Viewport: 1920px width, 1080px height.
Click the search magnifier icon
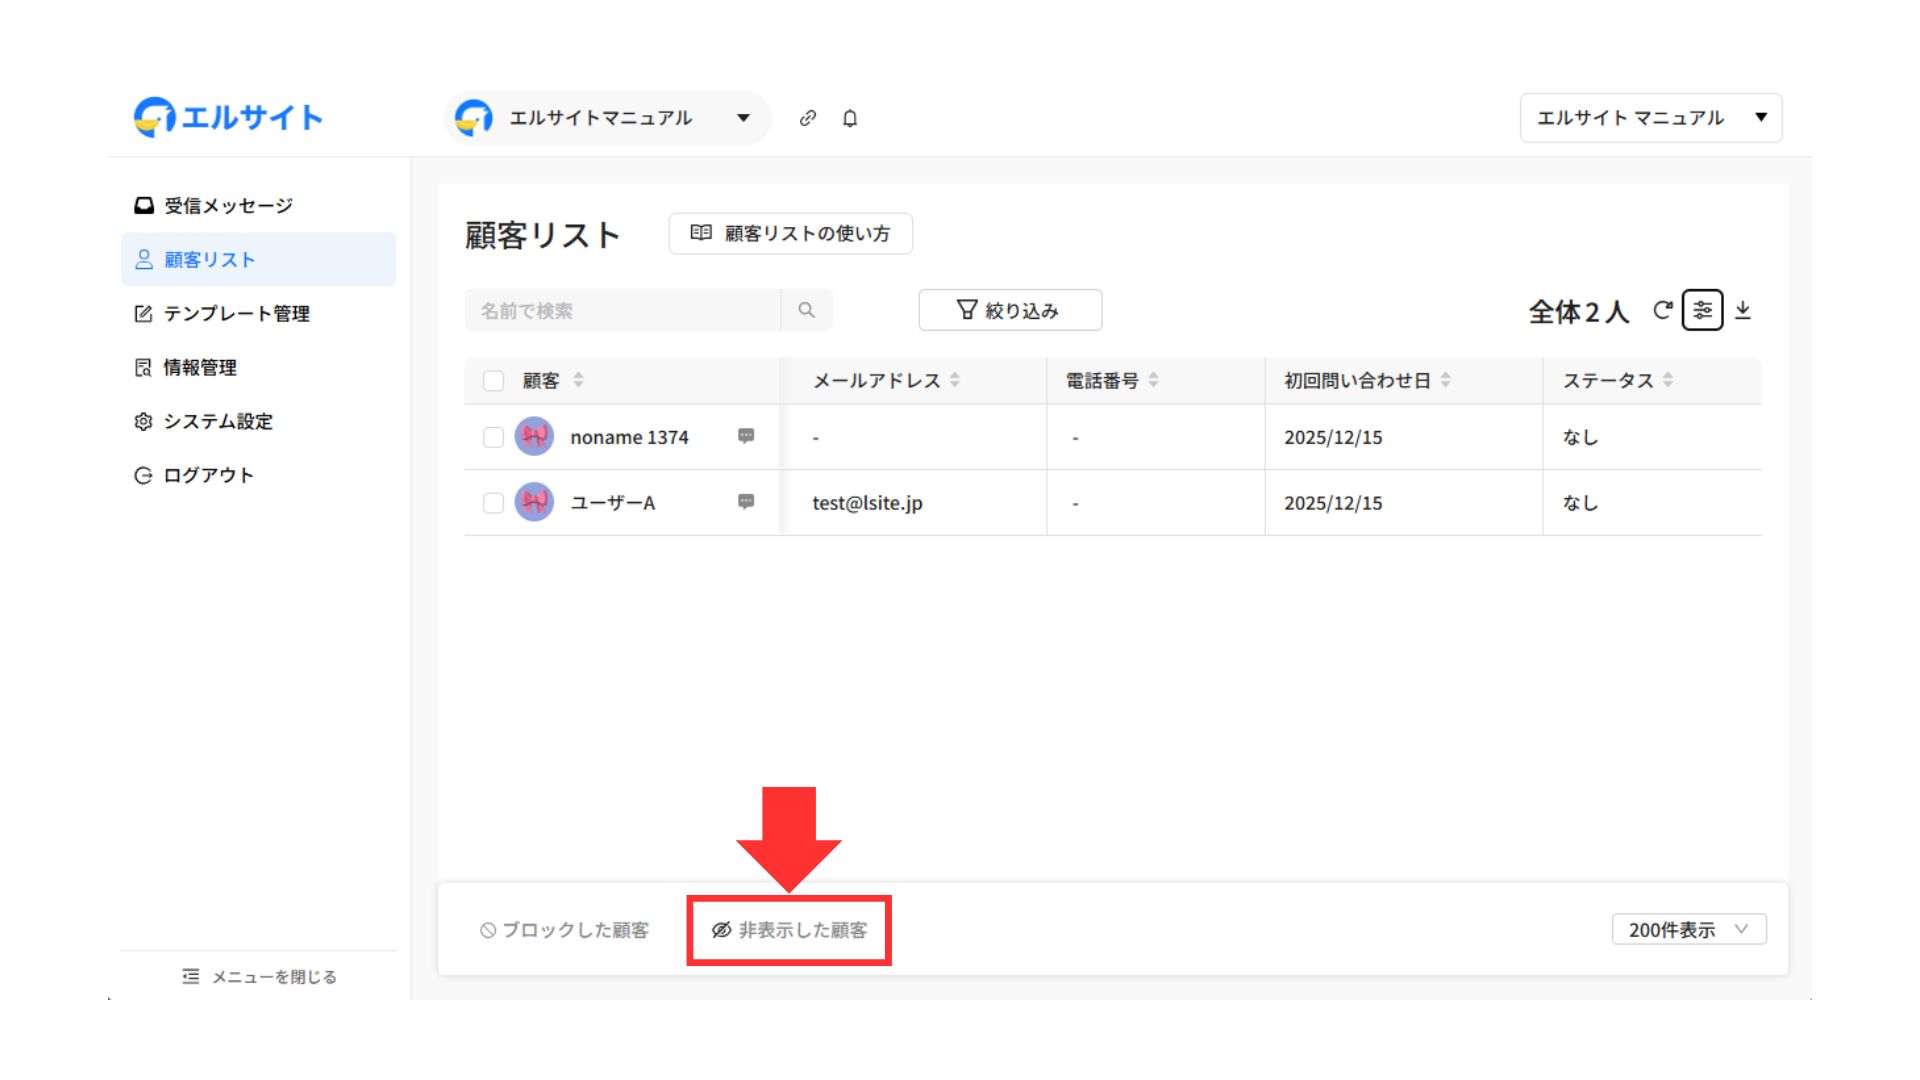click(x=806, y=311)
